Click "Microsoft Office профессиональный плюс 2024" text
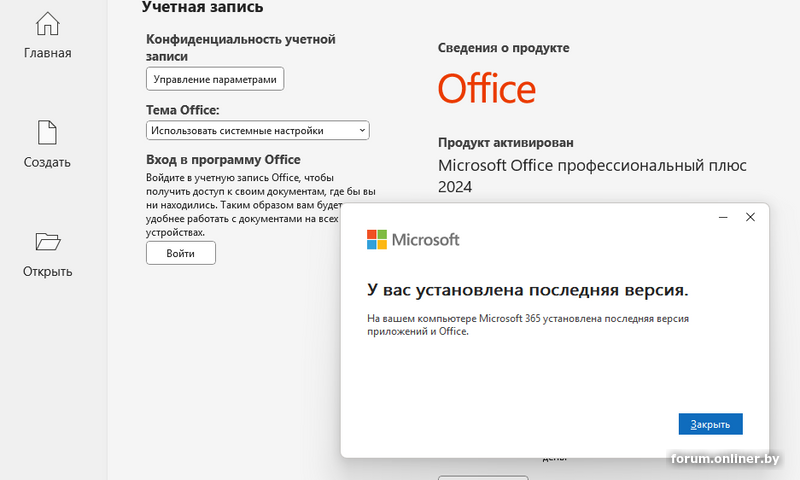Image resolution: width=800 pixels, height=480 pixels. (592, 176)
